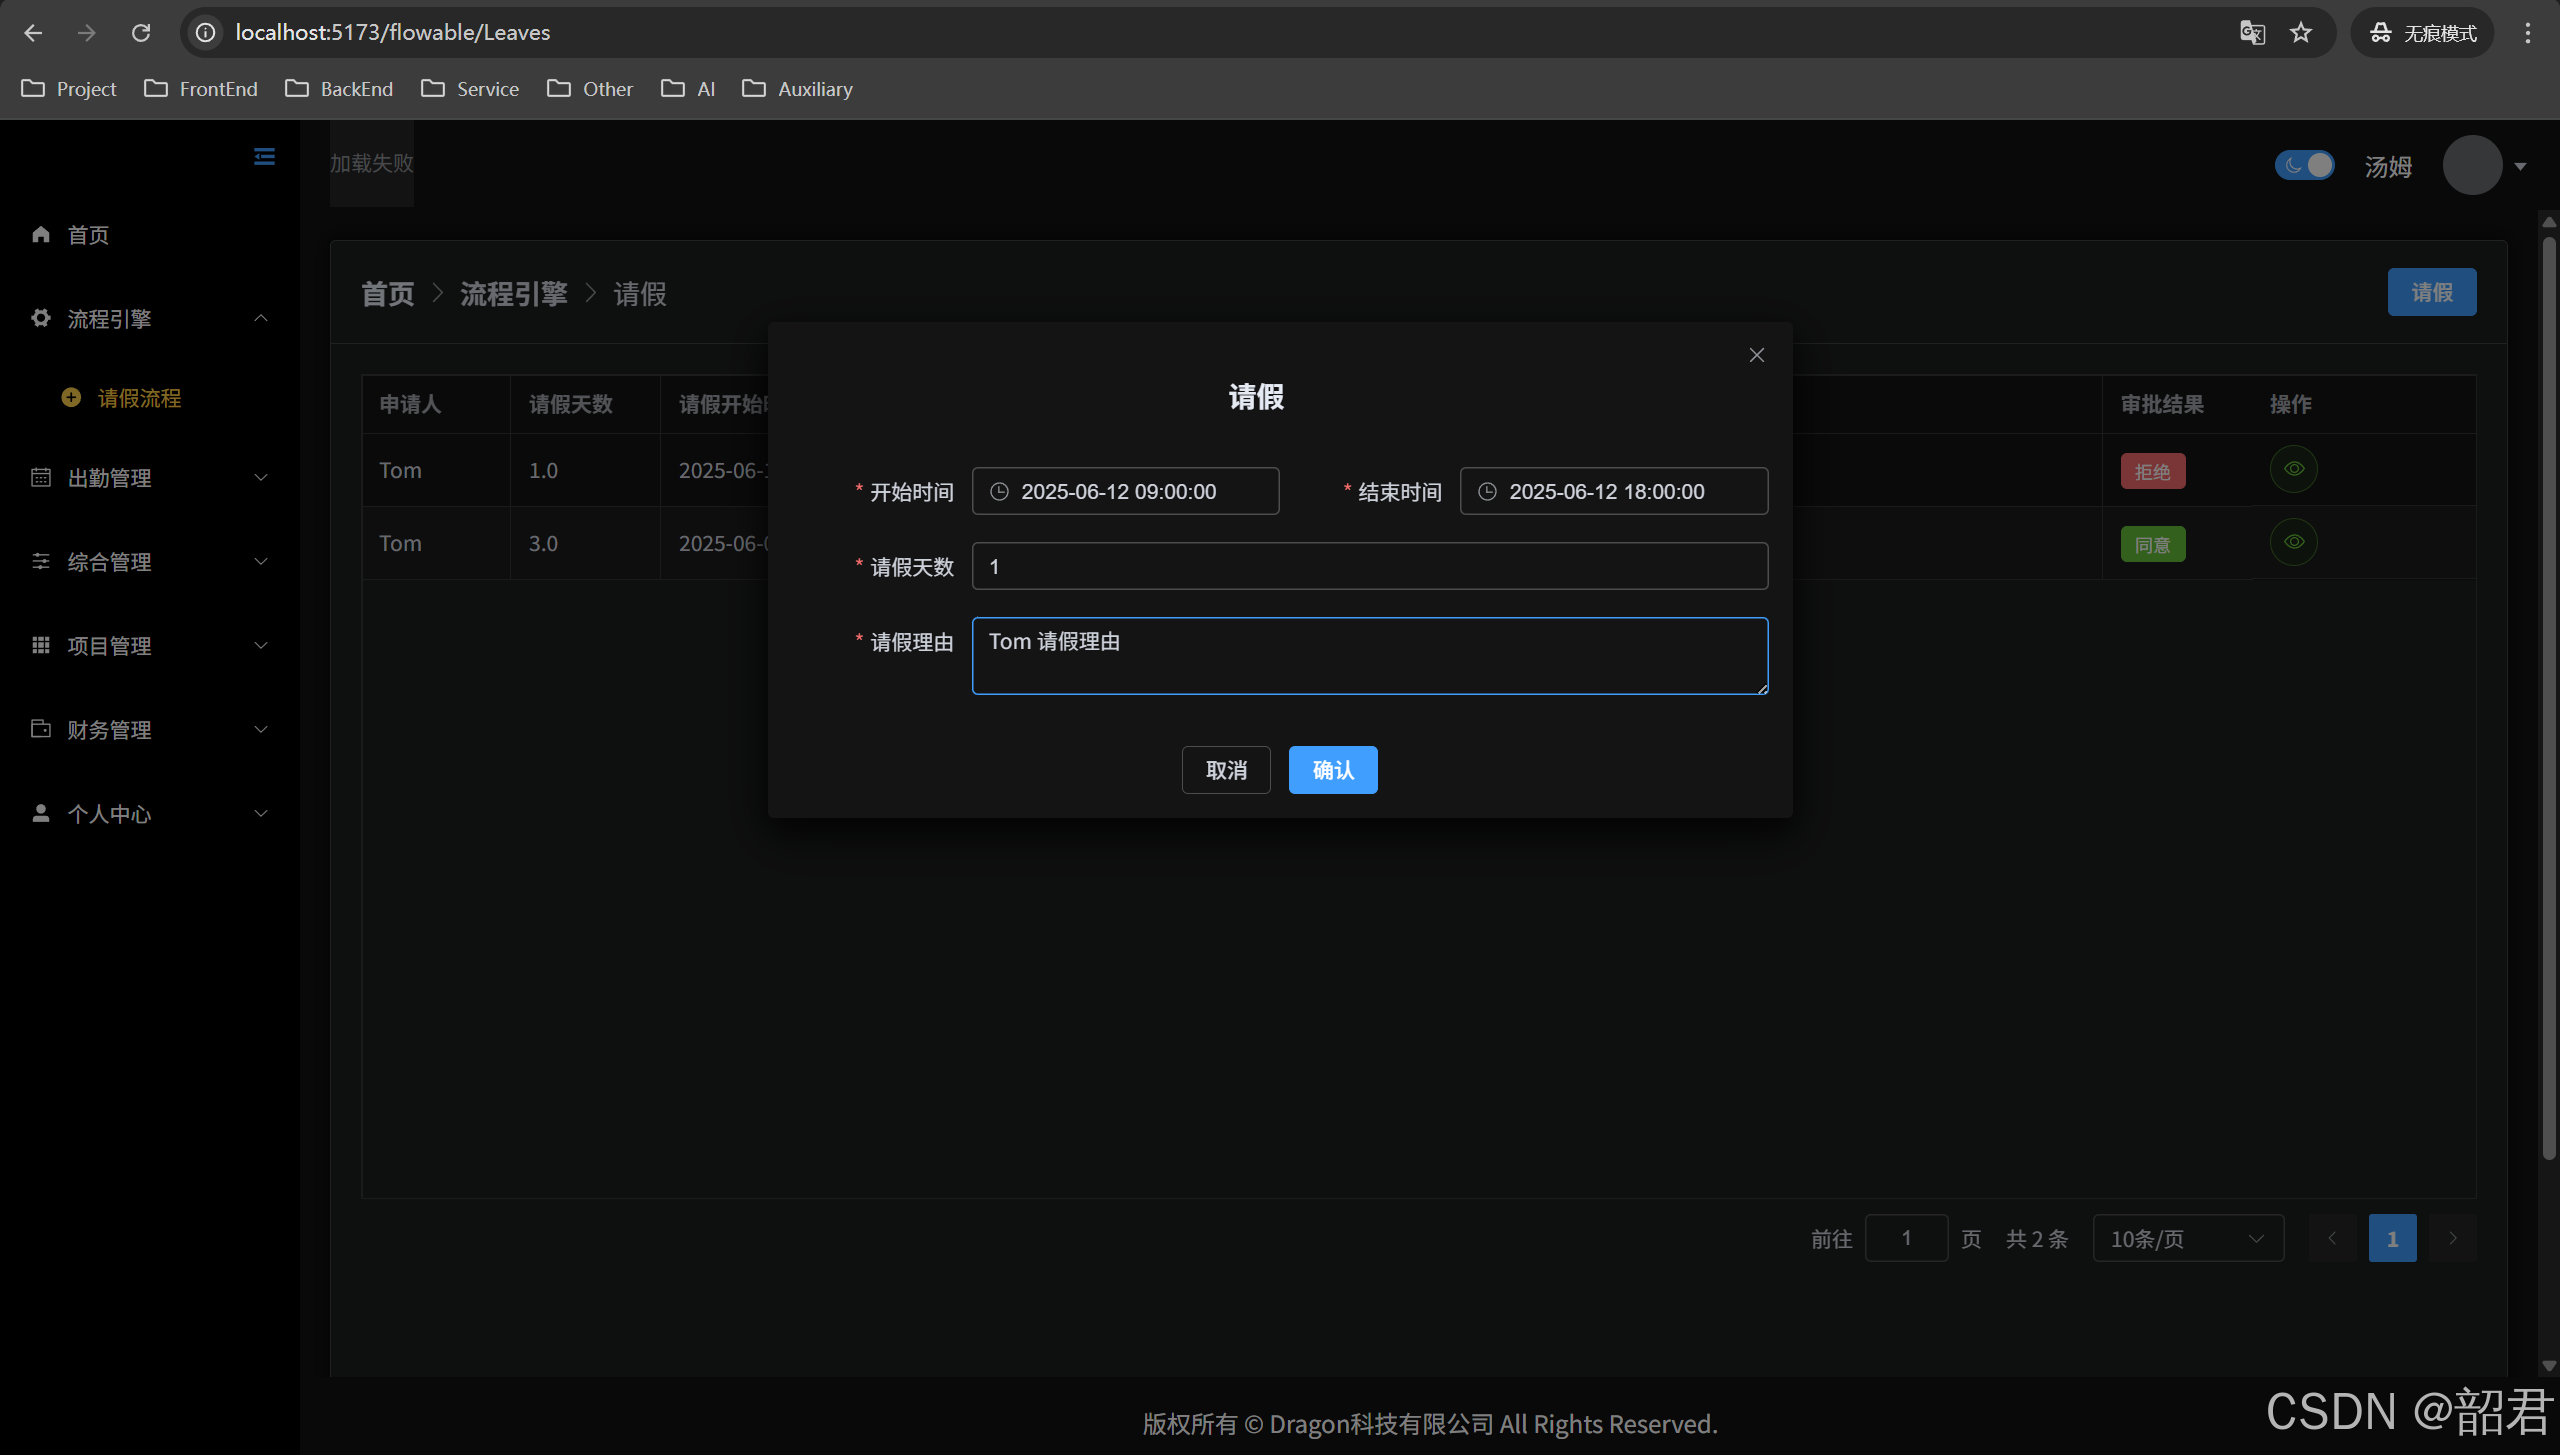Viewport: 2560px width, 1455px height.
Task: Select the 请假流程 menu item
Action: (139, 398)
